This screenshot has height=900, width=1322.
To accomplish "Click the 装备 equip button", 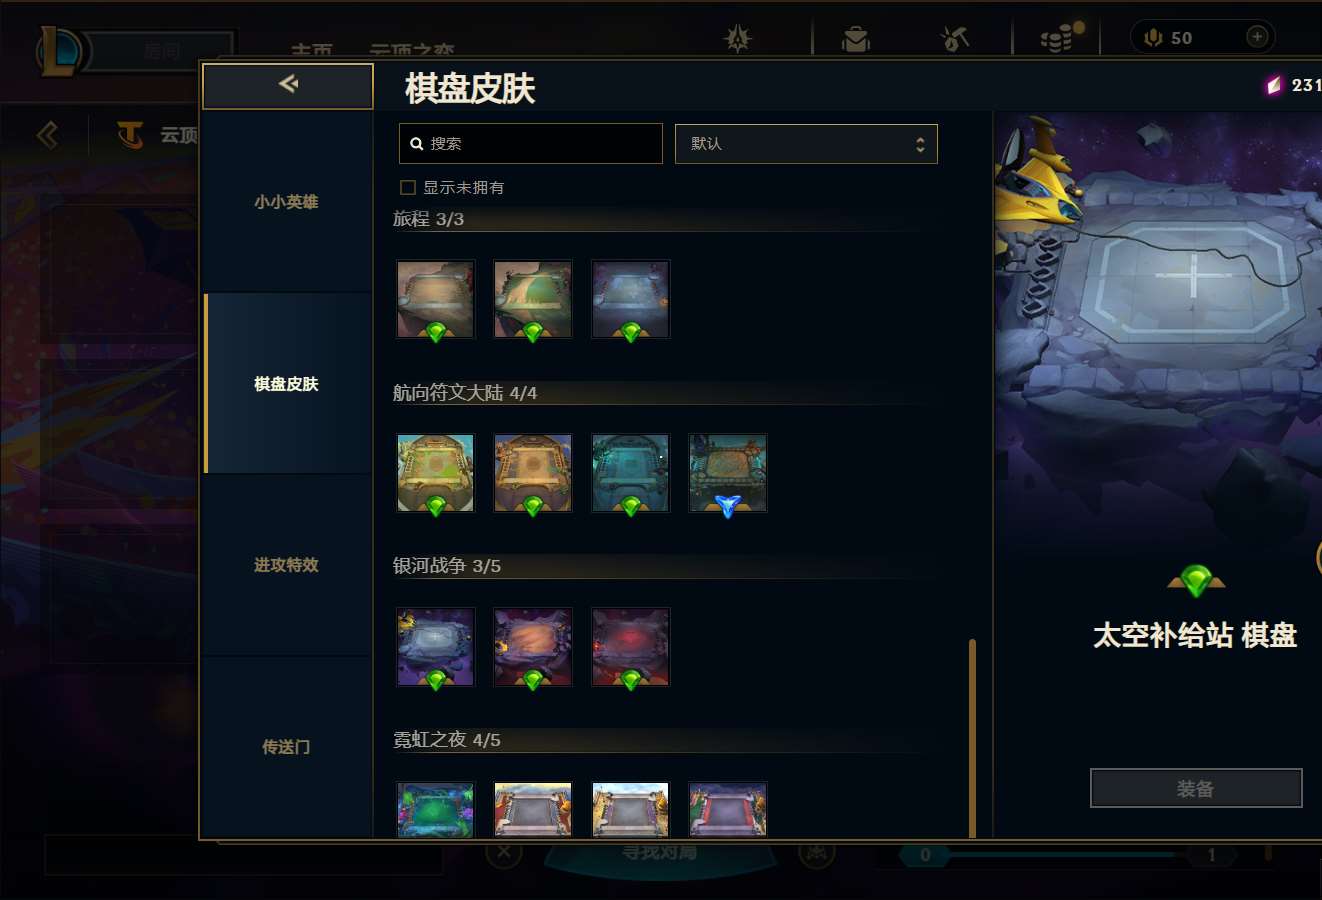I will click(x=1196, y=788).
